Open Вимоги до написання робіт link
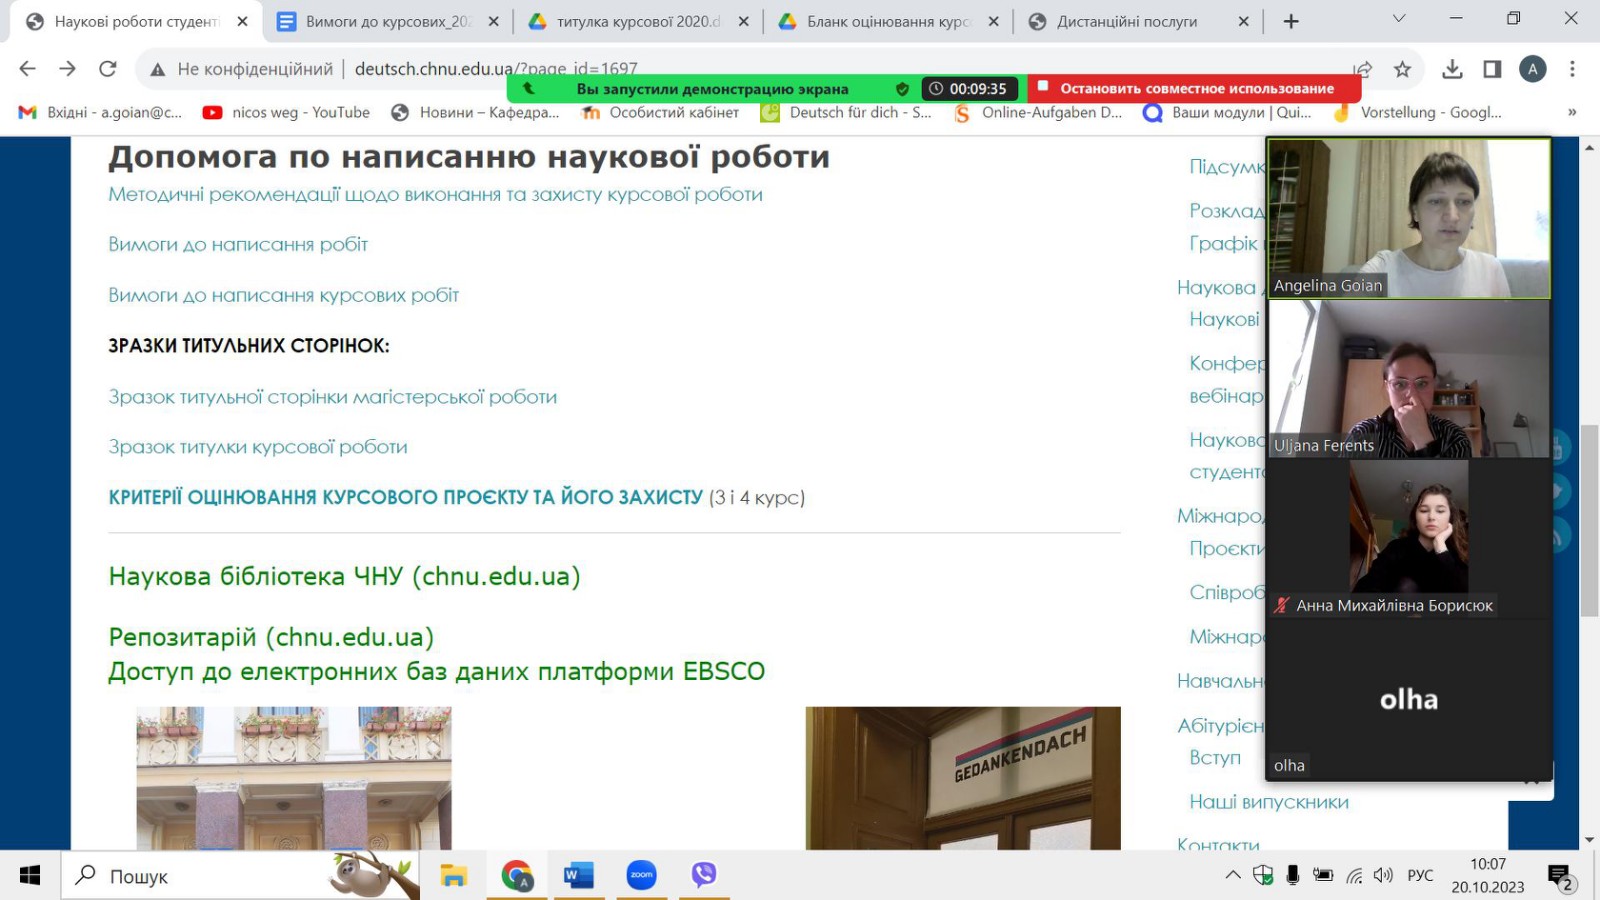 pyautogui.click(x=238, y=244)
